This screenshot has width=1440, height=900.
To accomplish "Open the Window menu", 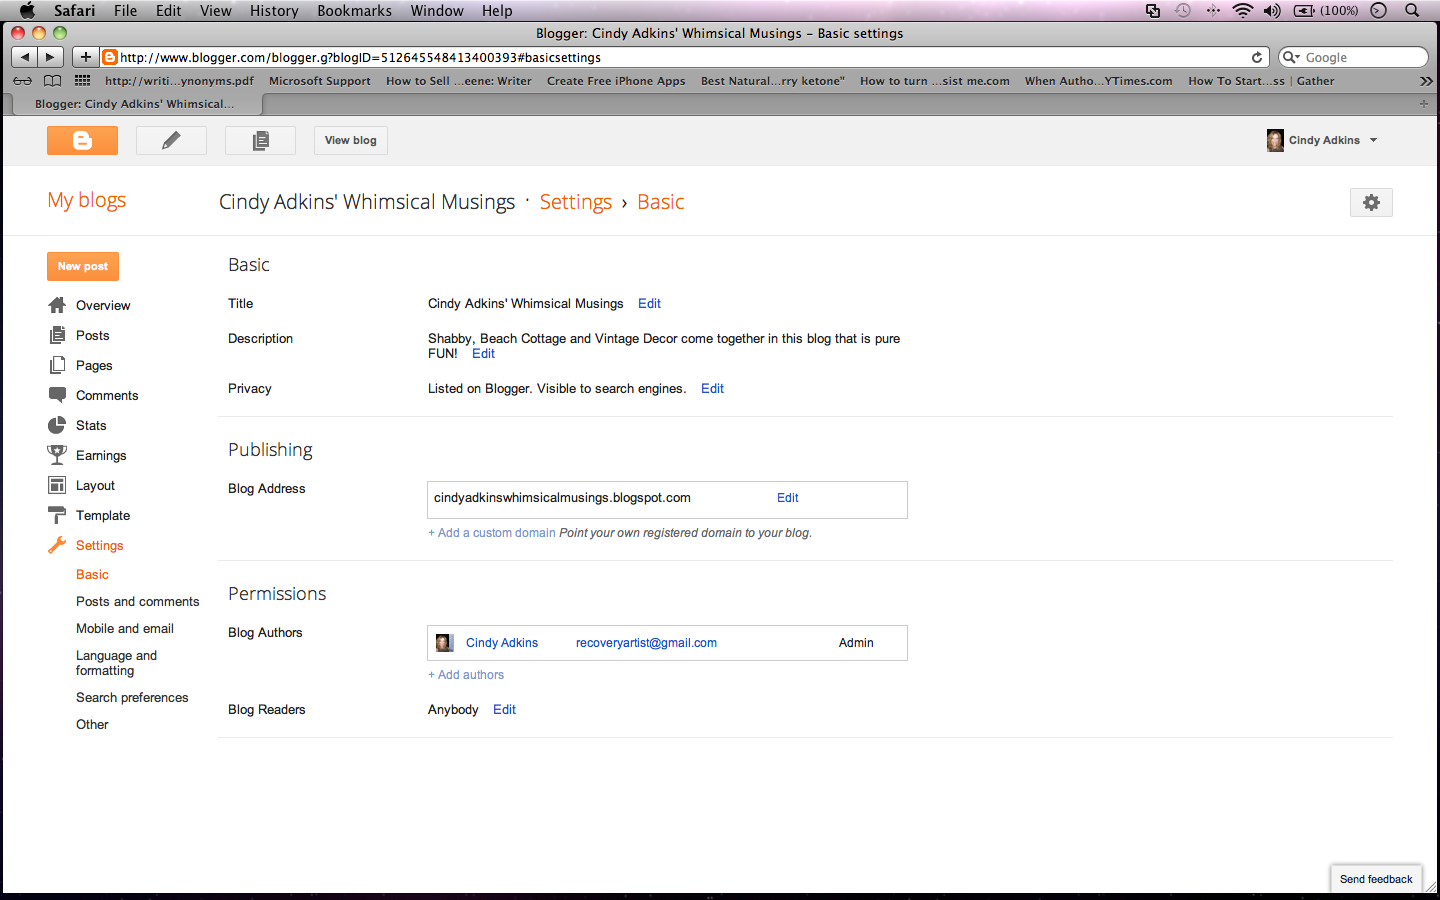I will pos(437,10).
